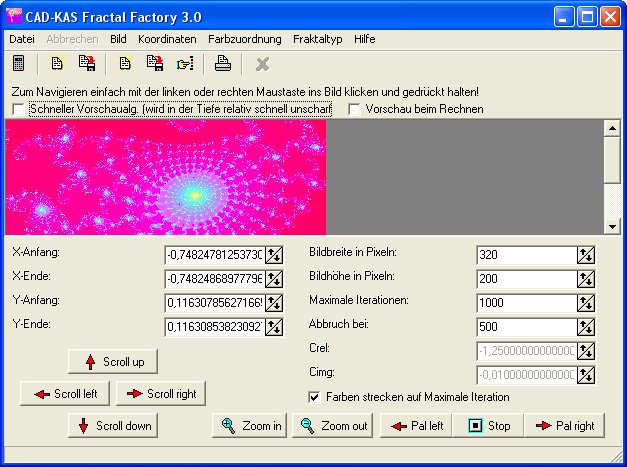Click the printer icon in the toolbar
The image size is (627, 467).
coord(224,64)
